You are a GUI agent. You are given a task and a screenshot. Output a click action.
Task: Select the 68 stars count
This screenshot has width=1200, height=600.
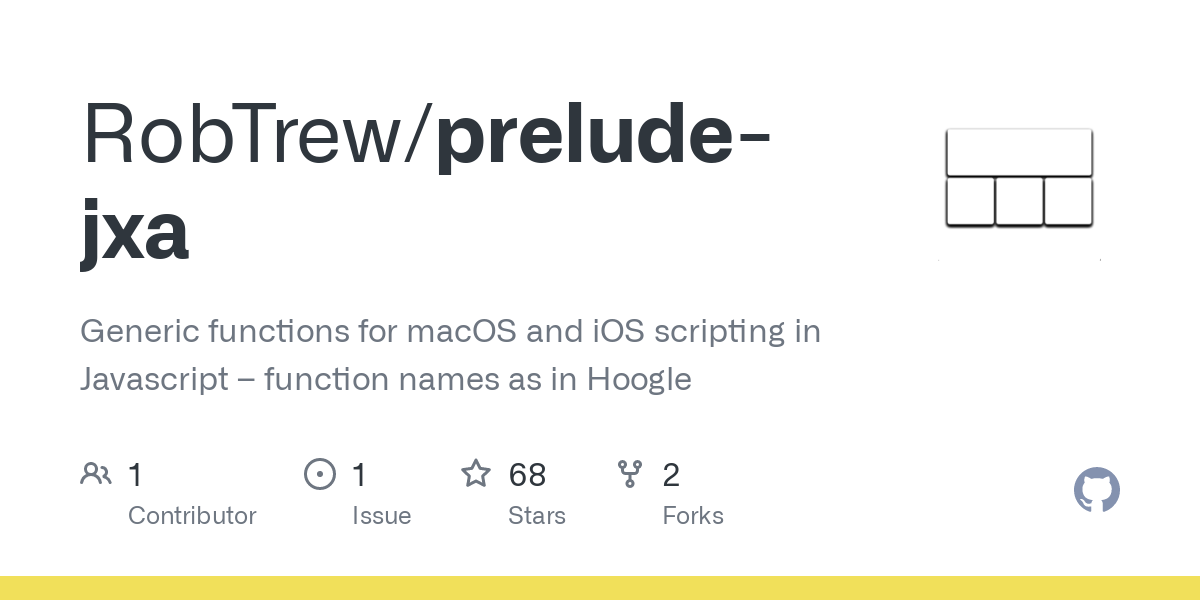527,475
